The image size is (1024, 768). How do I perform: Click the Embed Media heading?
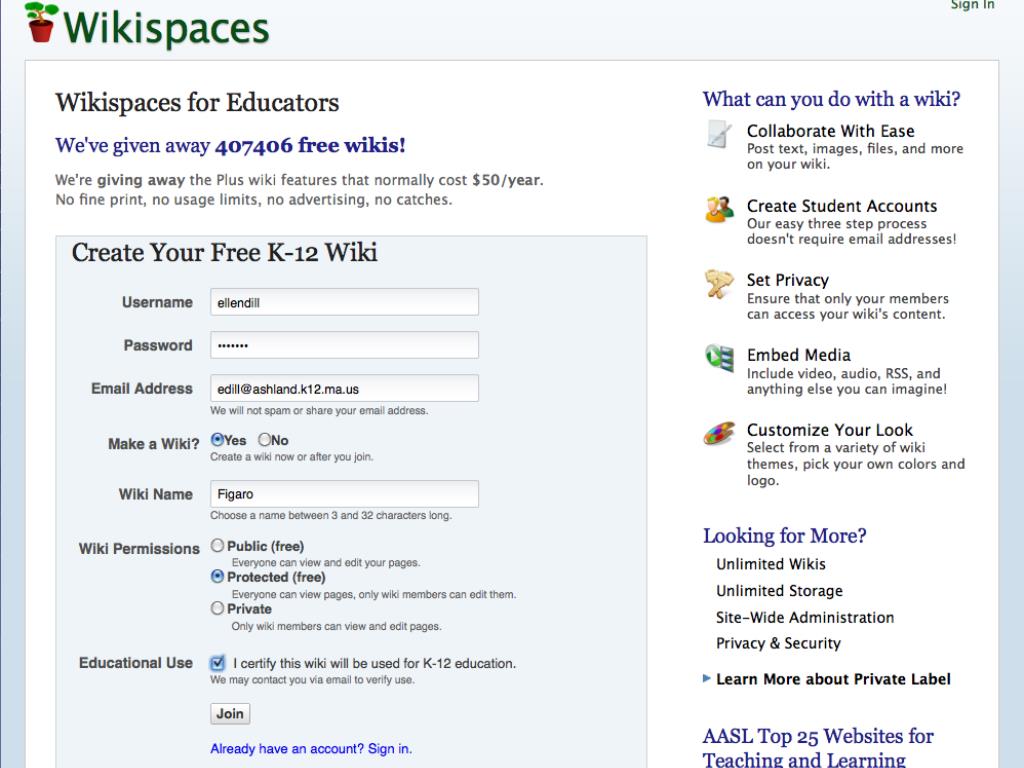(x=799, y=355)
